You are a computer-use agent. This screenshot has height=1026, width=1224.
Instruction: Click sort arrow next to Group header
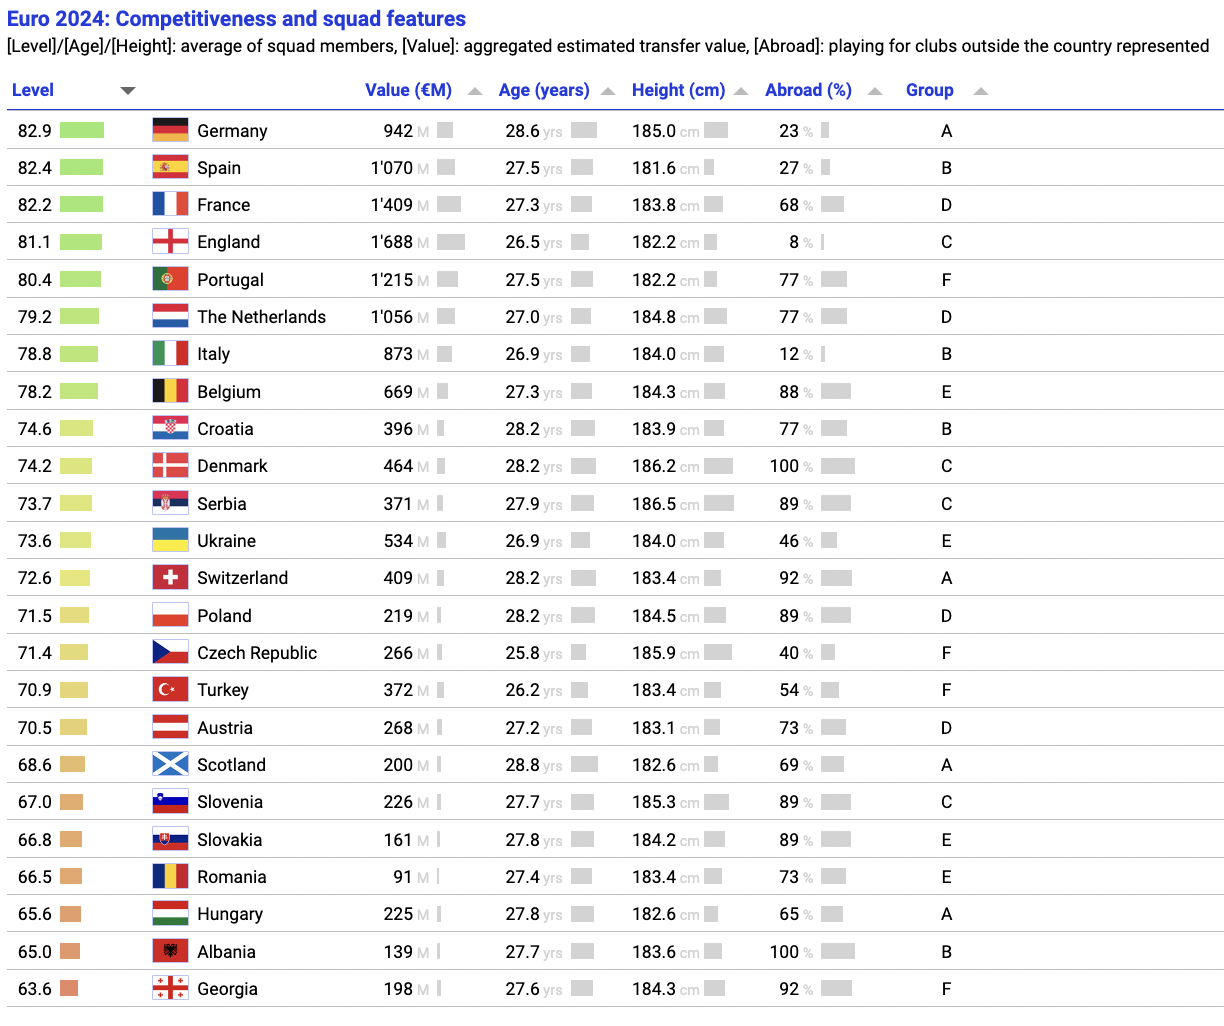coord(981,91)
